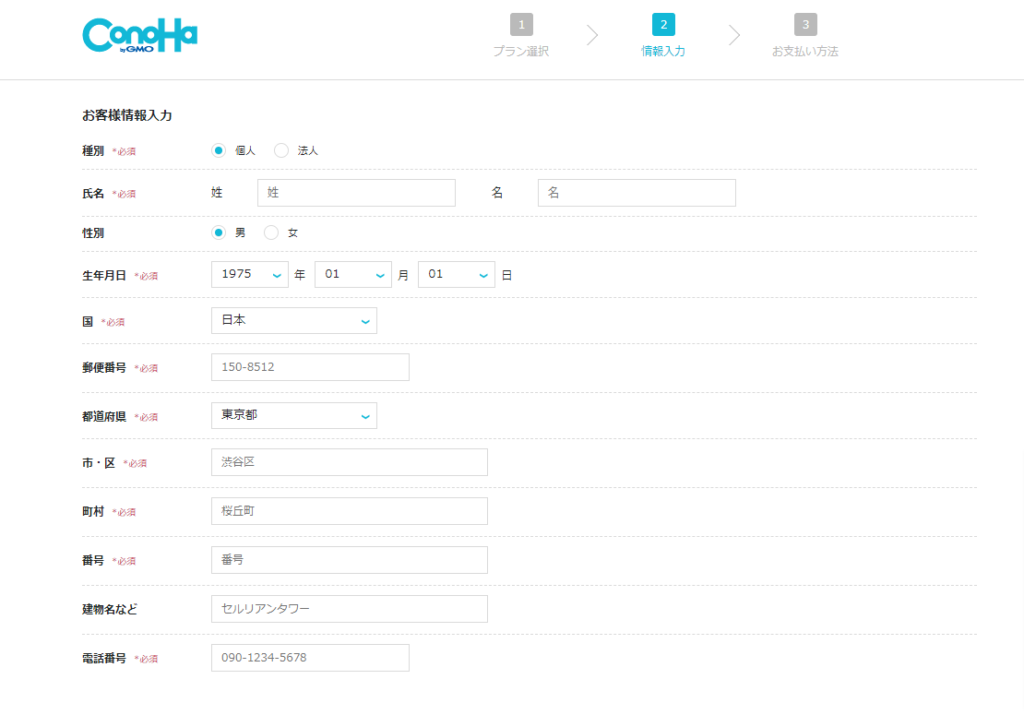This screenshot has width=1024, height=727.
Task: Click the 町村 town field
Action: (x=349, y=511)
